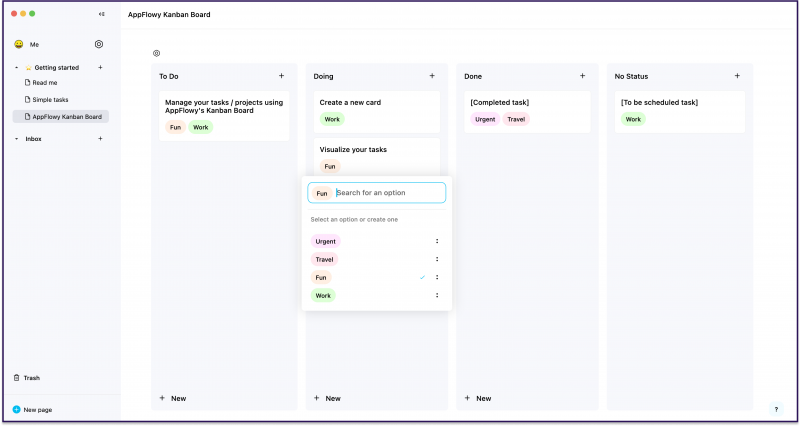This screenshot has width=800, height=426.
Task: Open board settings icon above To Do
Action: click(x=157, y=53)
